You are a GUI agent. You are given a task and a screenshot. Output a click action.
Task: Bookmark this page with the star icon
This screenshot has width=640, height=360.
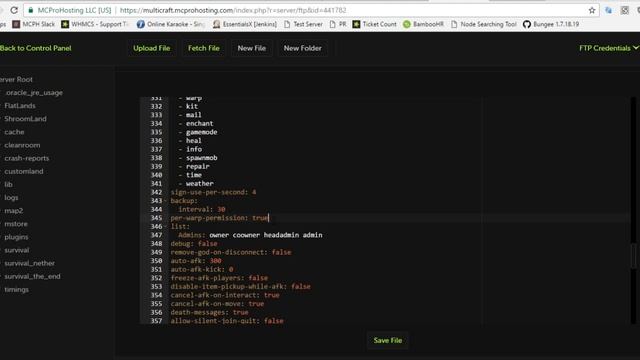click(x=592, y=10)
